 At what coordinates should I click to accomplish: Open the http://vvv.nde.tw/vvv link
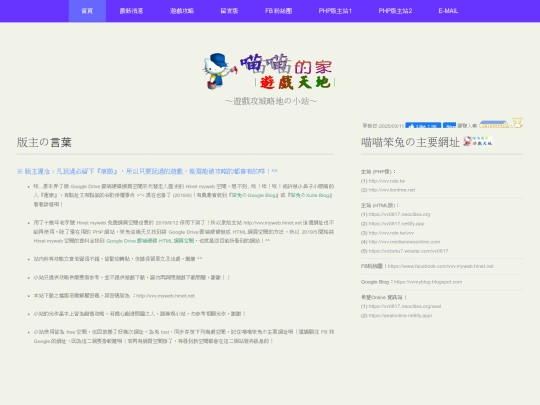[x=391, y=233]
